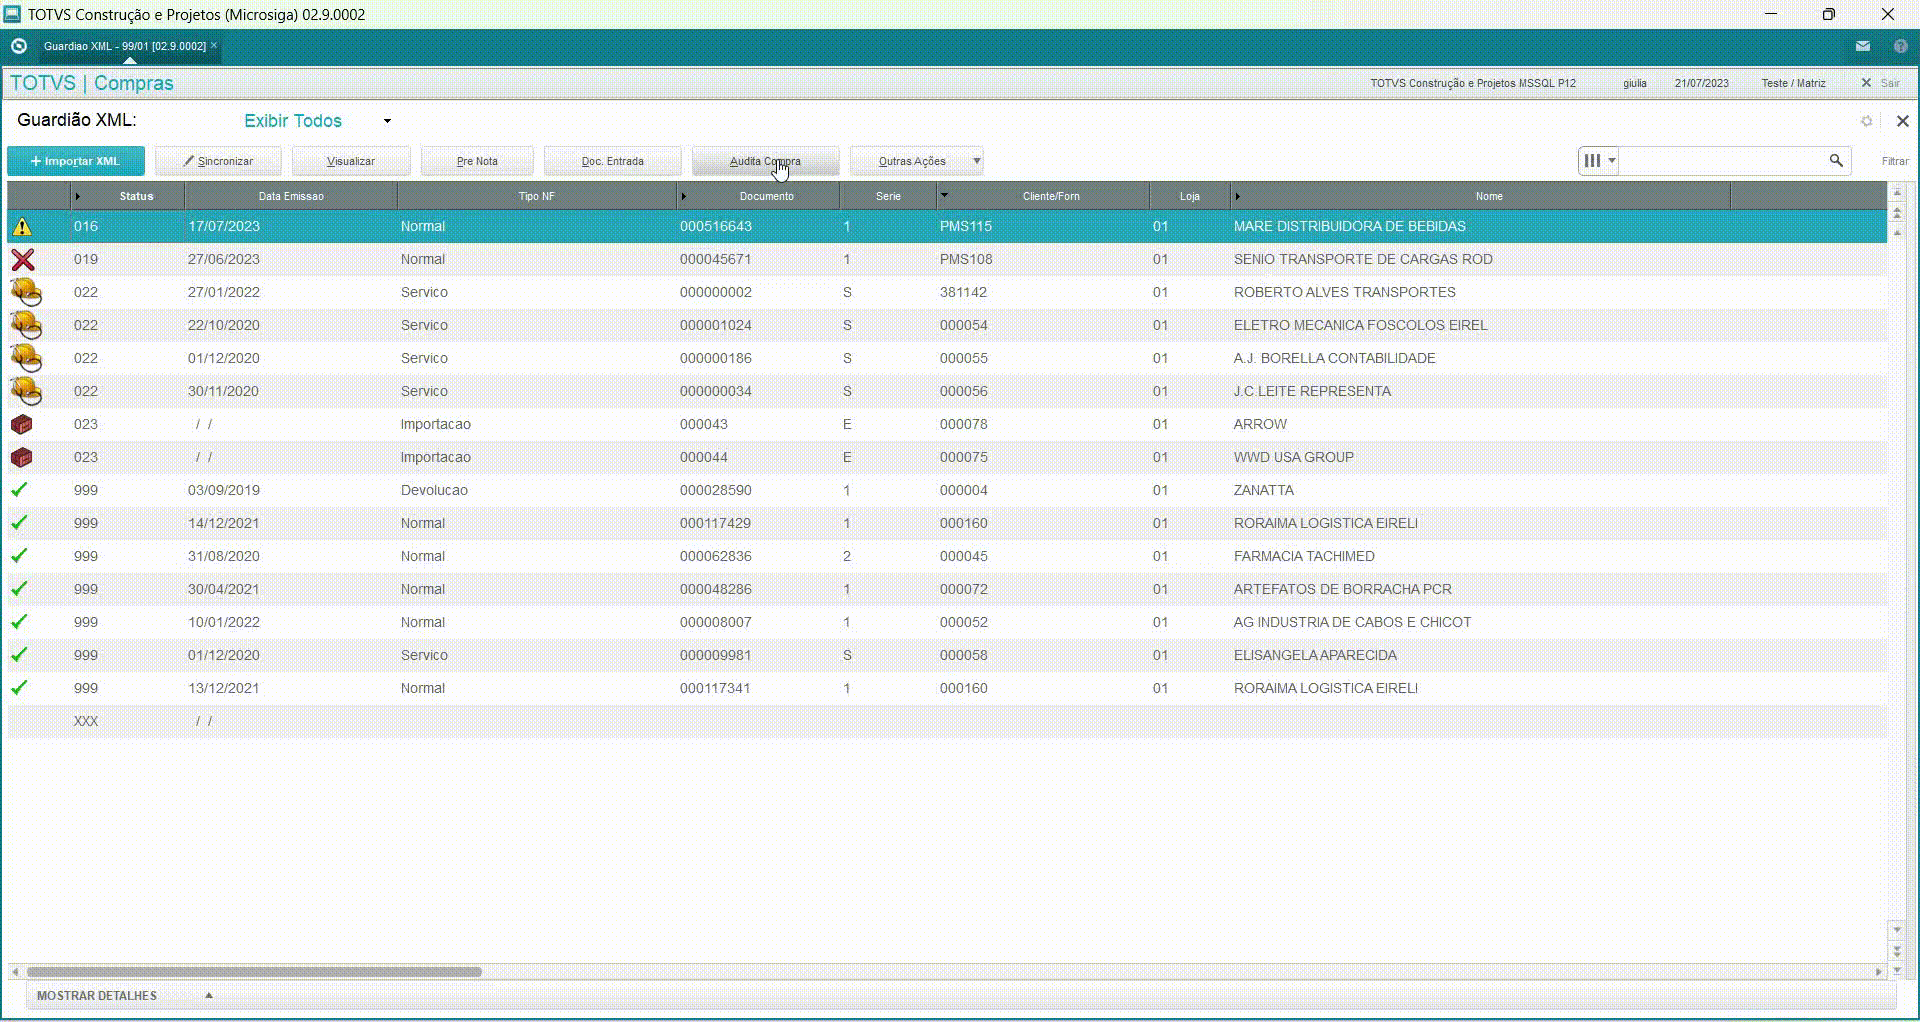Click the horizontal scrollbar thumb
Image resolution: width=1920 pixels, height=1022 pixels.
tap(254, 972)
